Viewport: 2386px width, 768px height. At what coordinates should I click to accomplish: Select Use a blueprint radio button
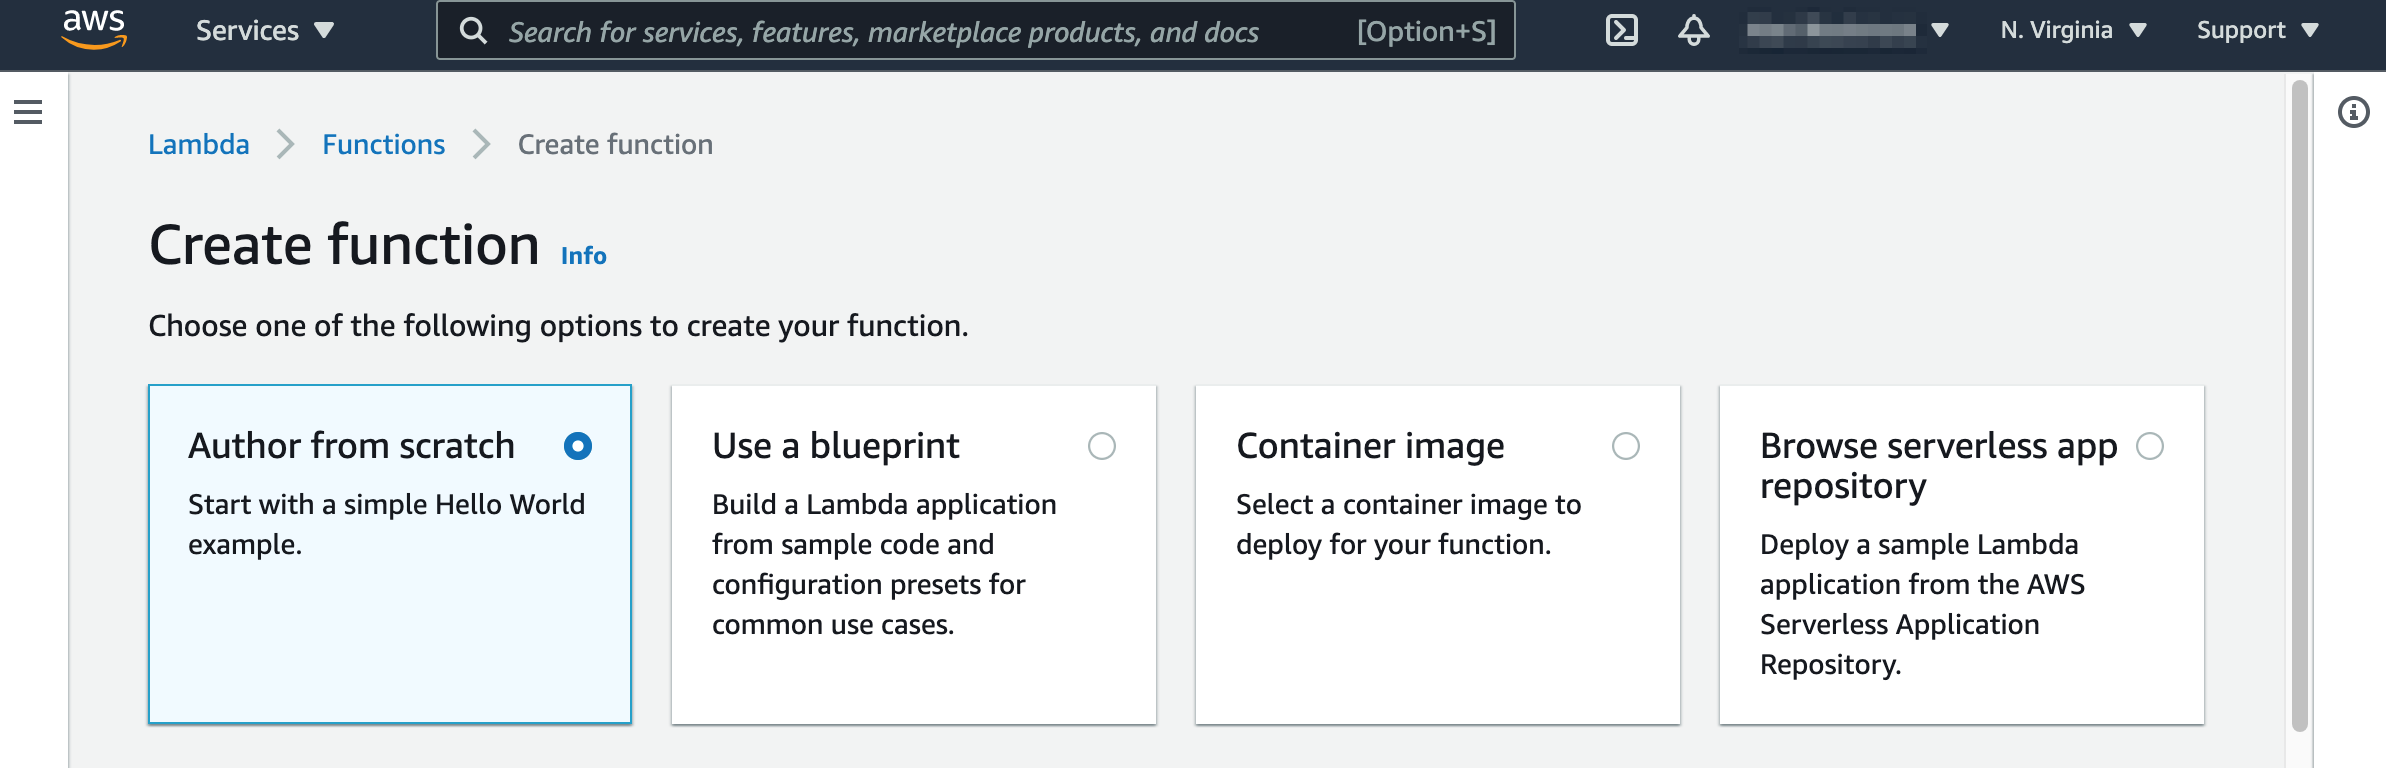click(x=1102, y=446)
